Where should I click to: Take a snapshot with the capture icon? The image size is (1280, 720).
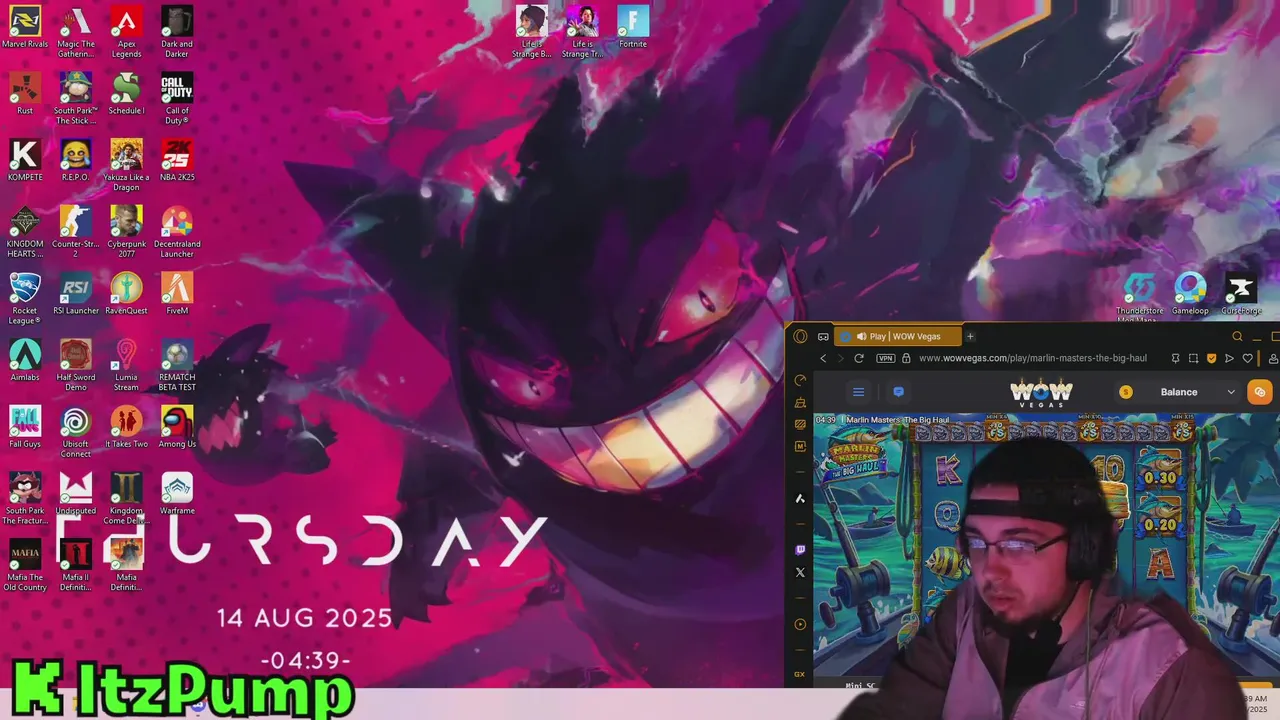click(1193, 358)
